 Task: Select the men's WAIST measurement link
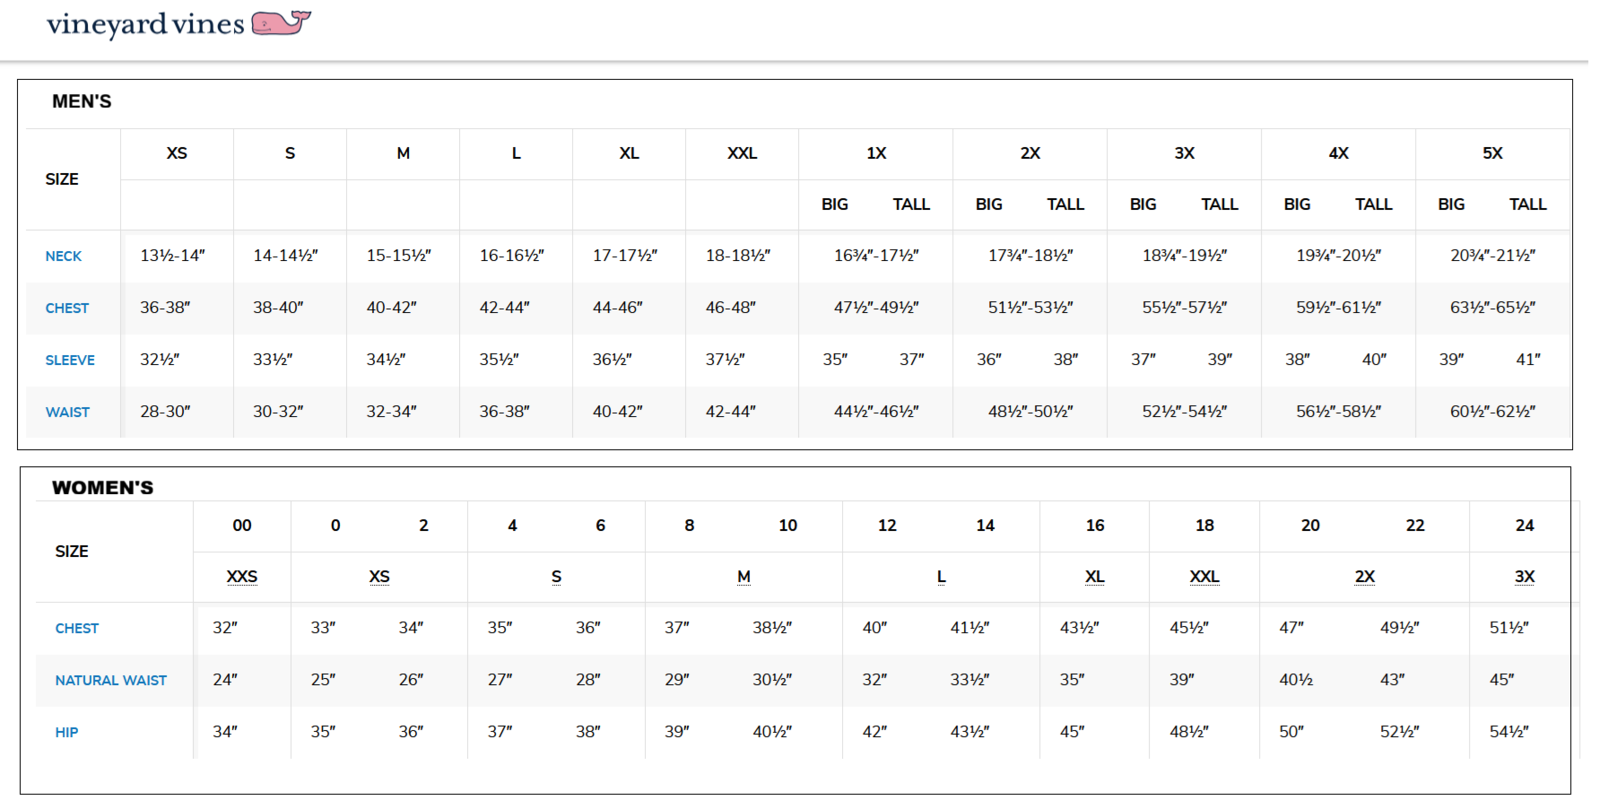pos(67,412)
